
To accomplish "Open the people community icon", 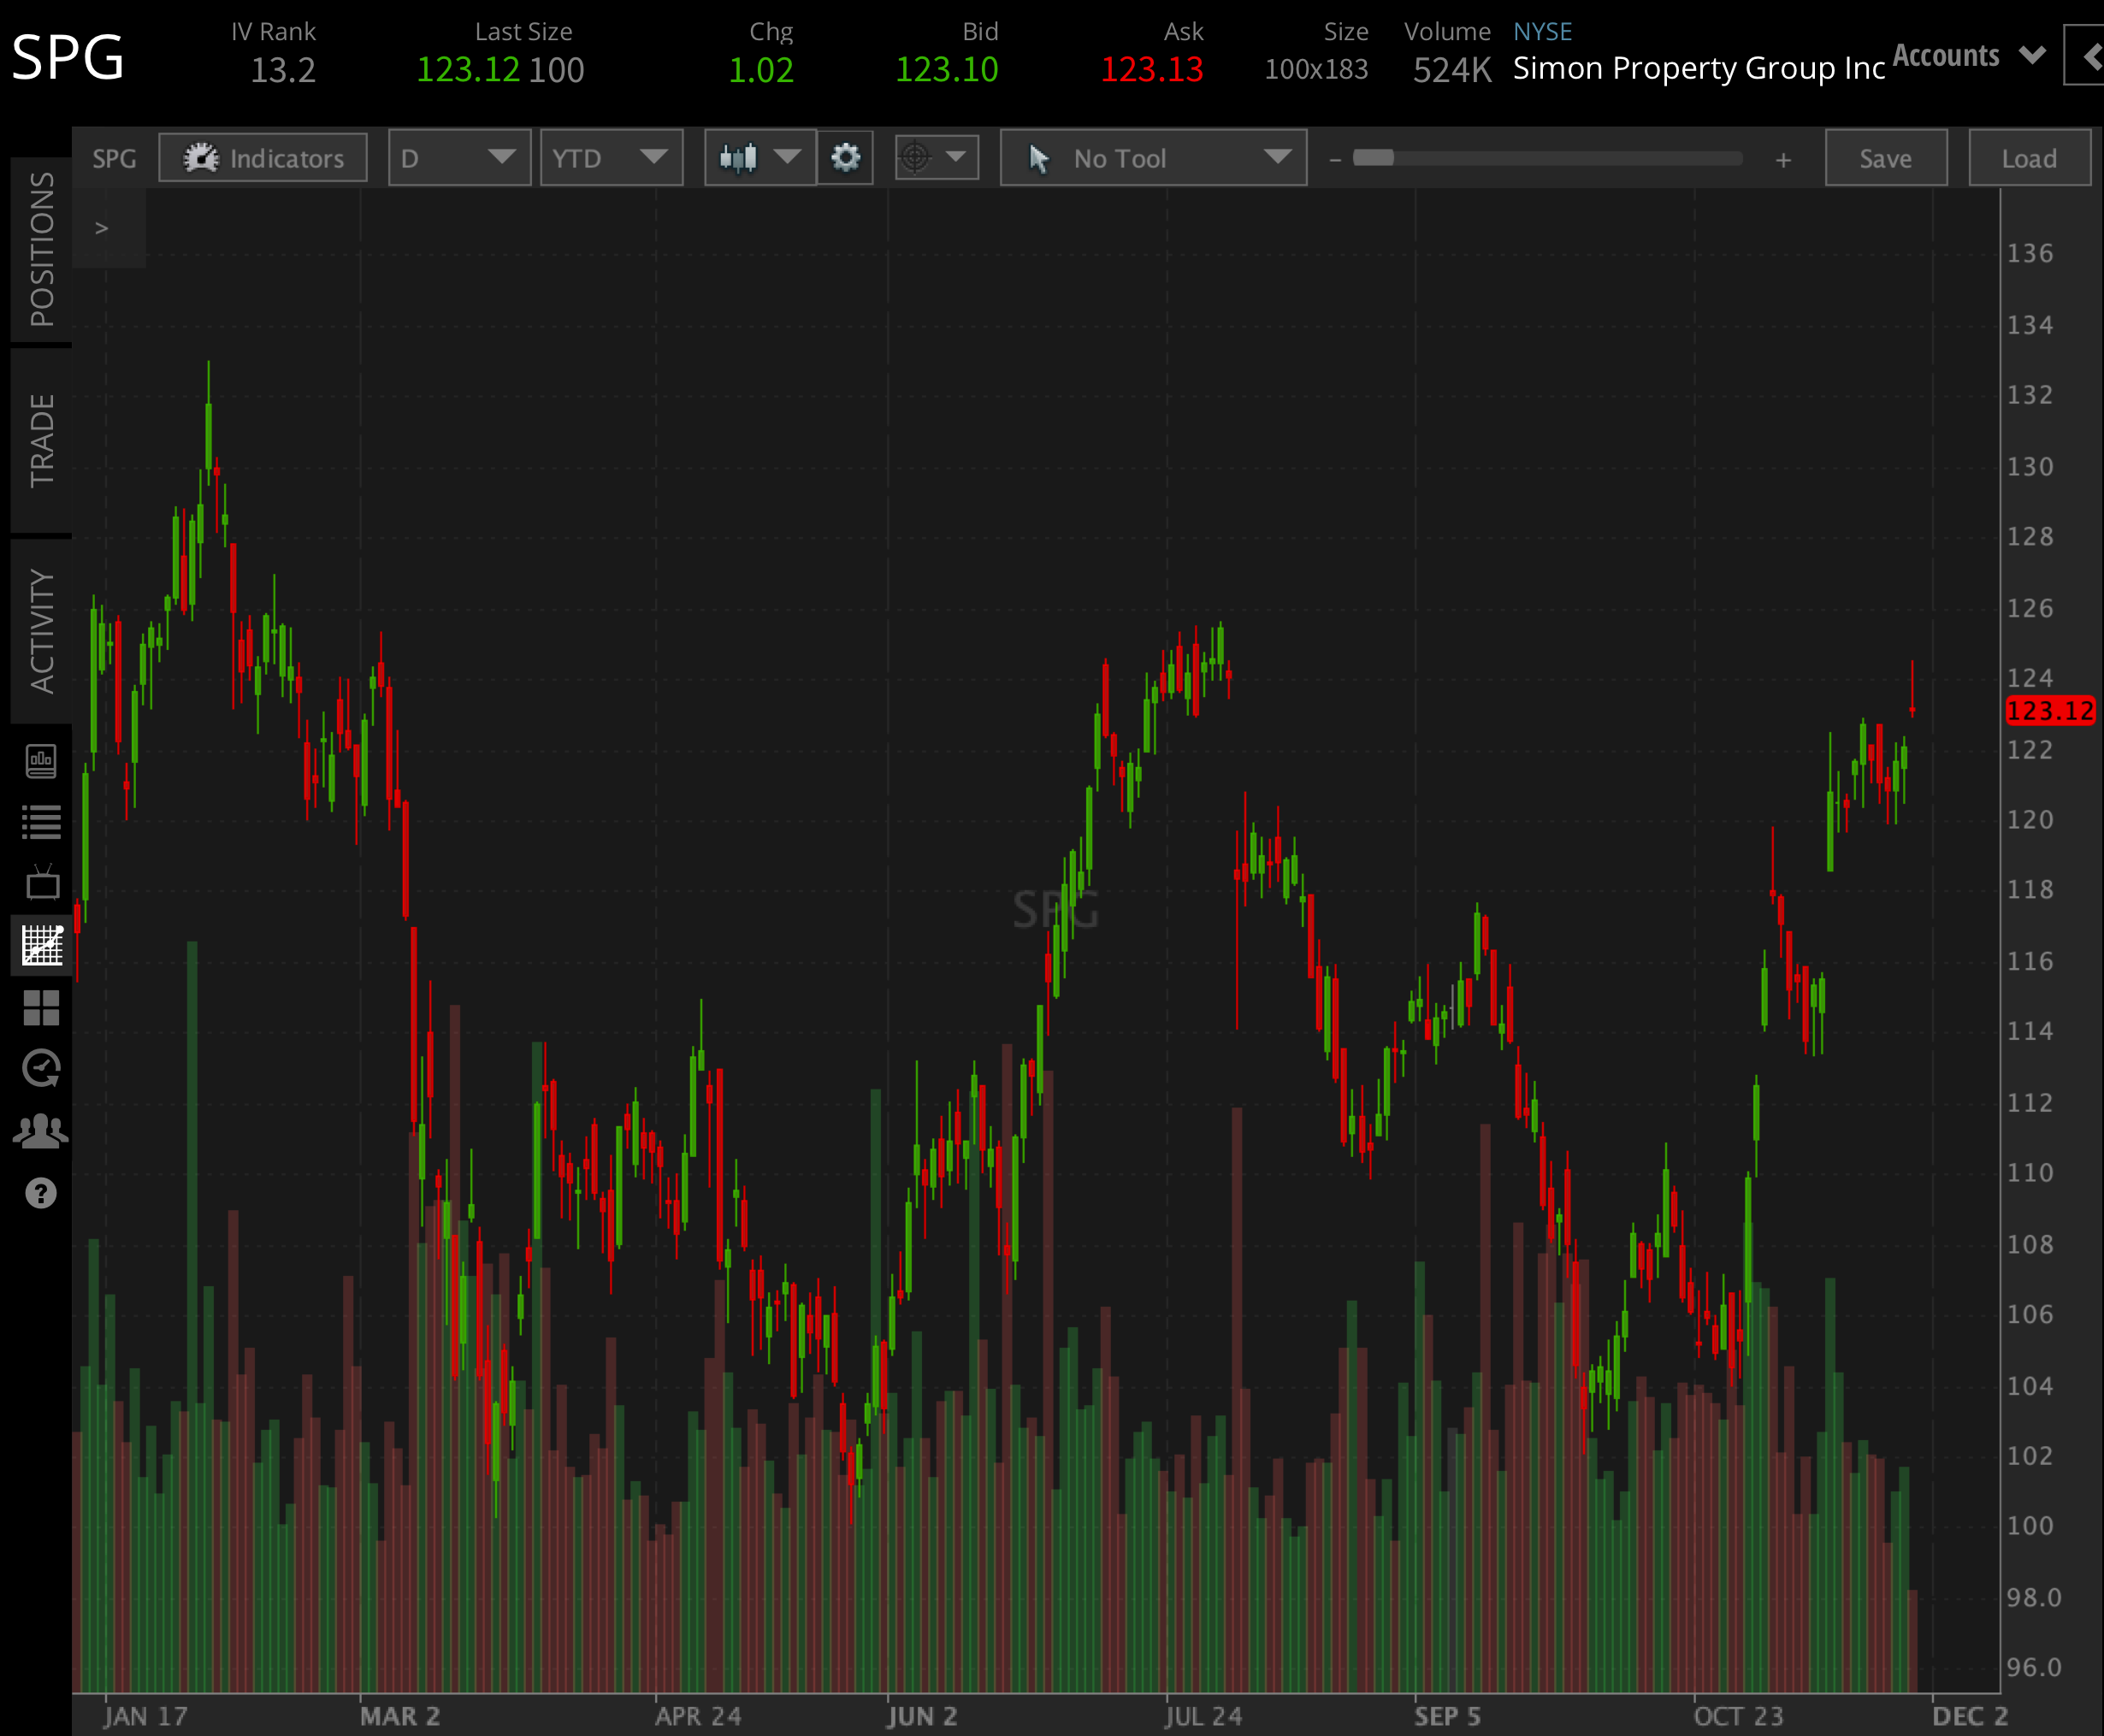I will coord(41,1131).
